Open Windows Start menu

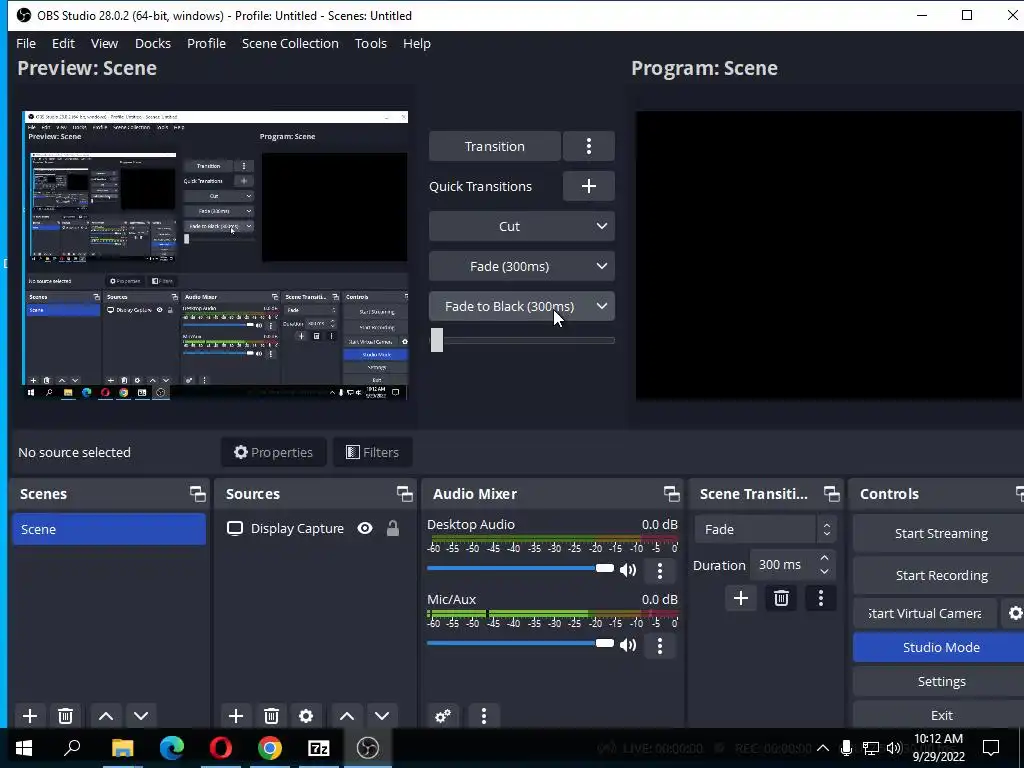point(24,748)
